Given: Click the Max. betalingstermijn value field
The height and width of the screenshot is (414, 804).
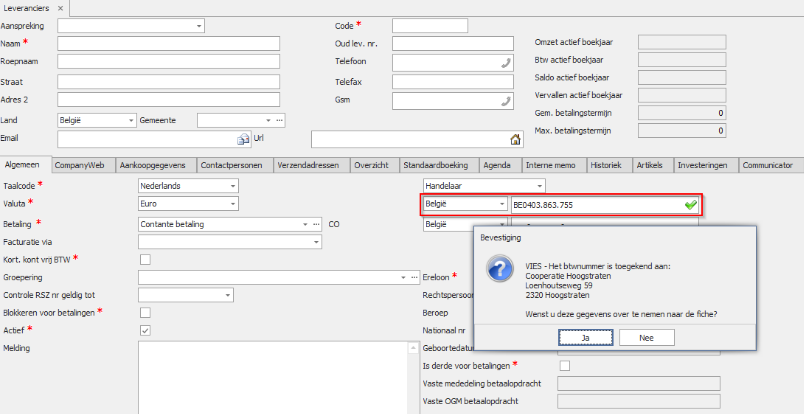Looking at the screenshot, I should [x=682, y=131].
